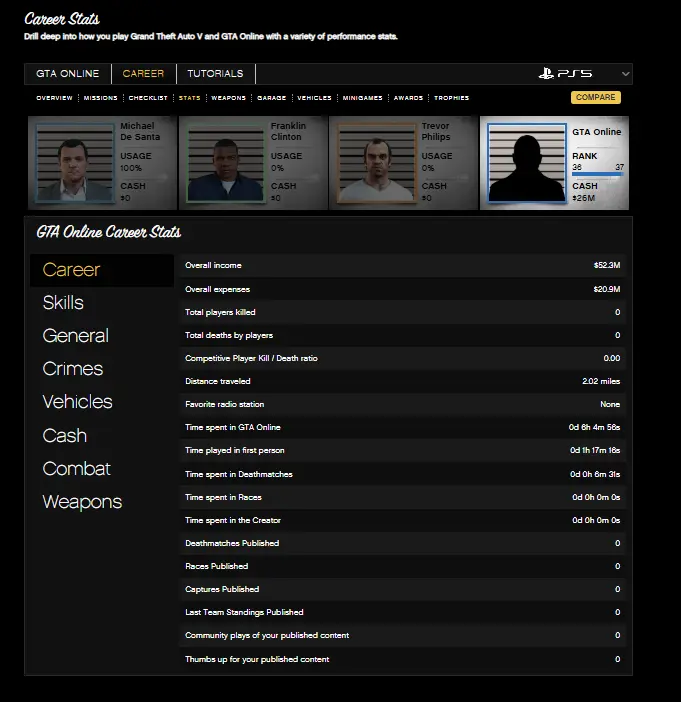
Task: Select the CAREER tab
Action: [x=143, y=74]
